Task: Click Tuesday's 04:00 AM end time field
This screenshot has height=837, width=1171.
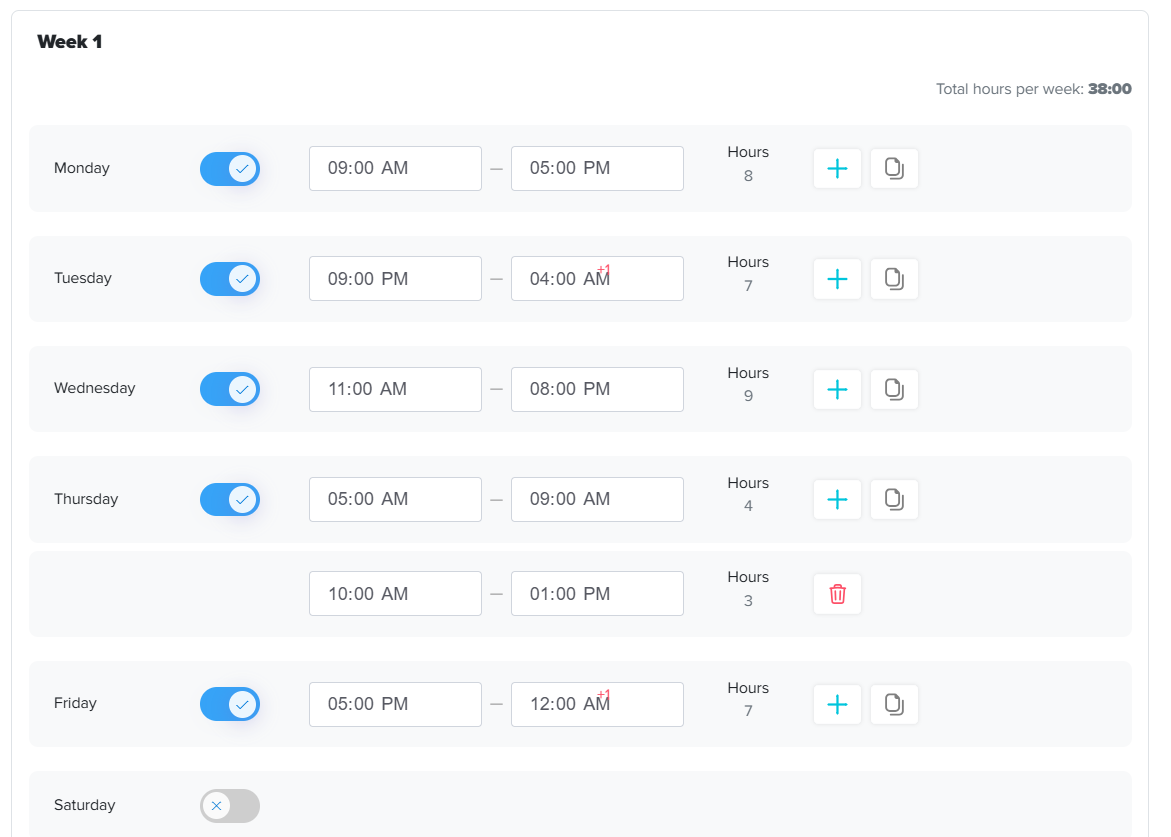Action: 597,279
